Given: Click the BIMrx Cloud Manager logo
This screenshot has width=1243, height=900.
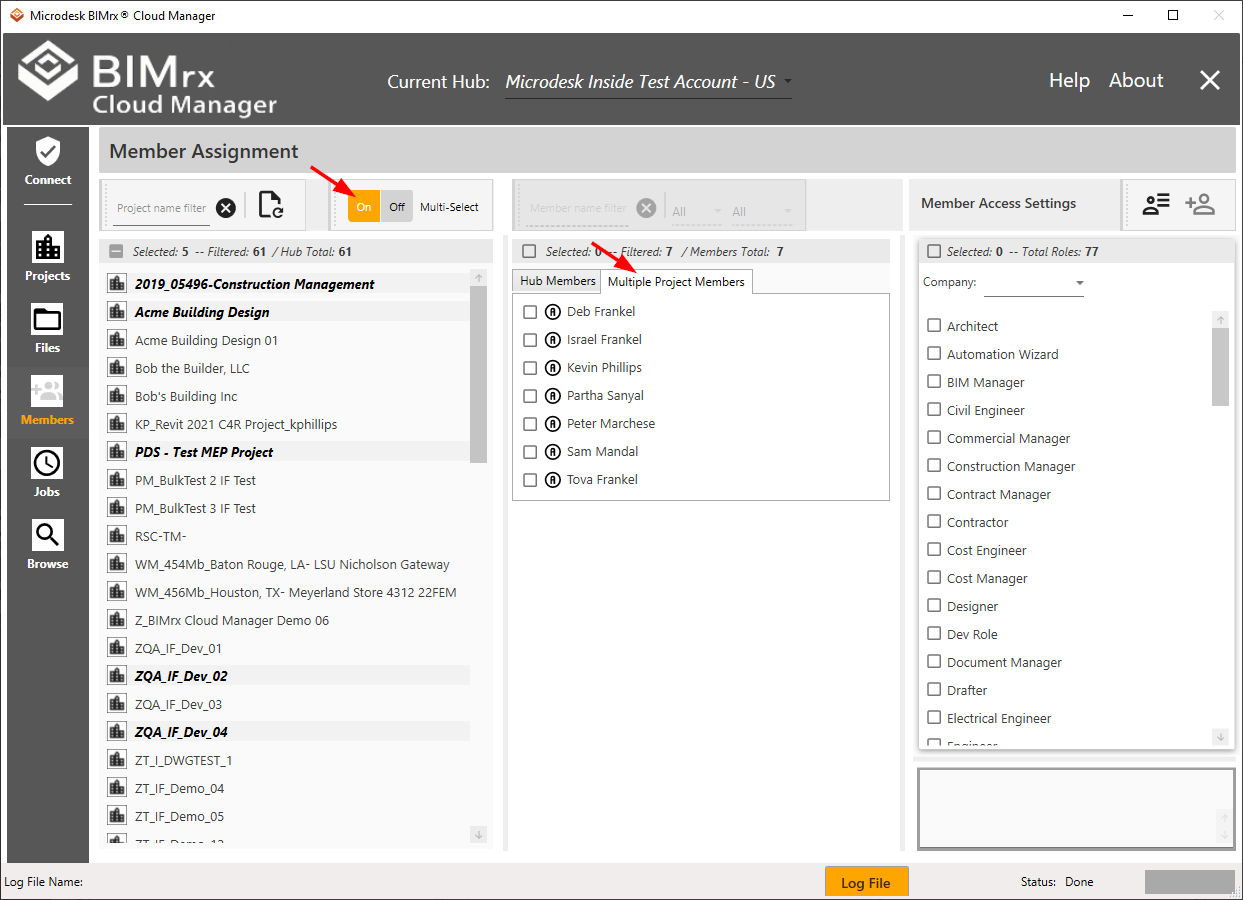Looking at the screenshot, I should pos(147,78).
